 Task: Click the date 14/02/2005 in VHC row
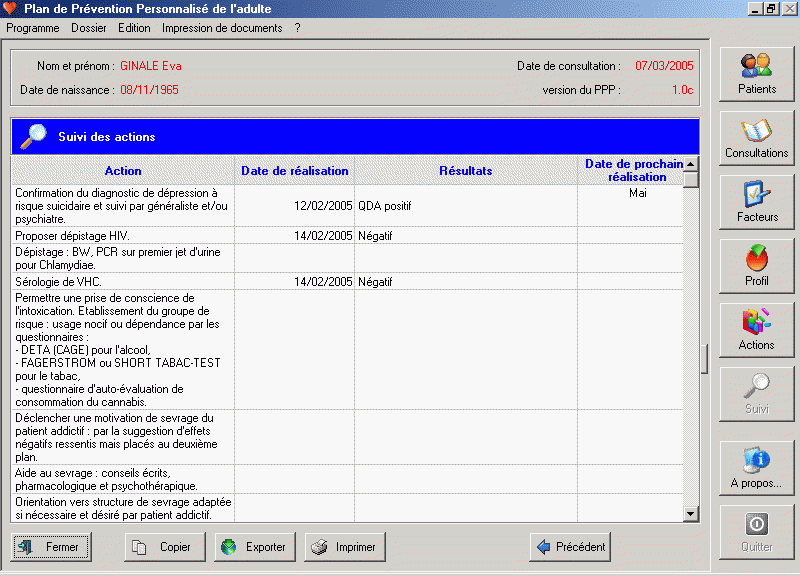pos(294,282)
